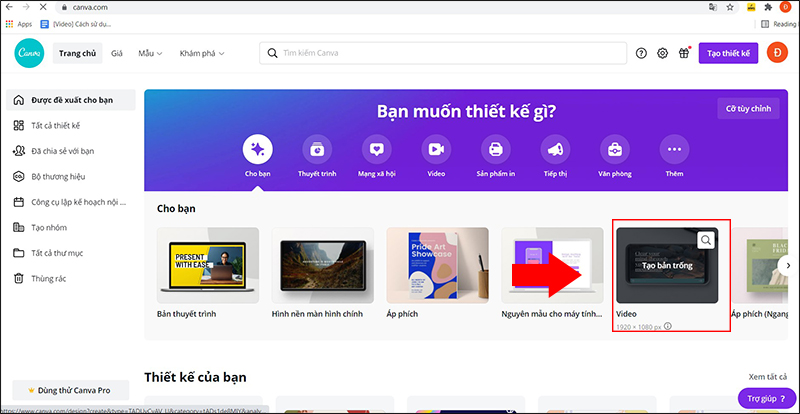Open the Áp phích poster thumbnail
Image resolution: width=800 pixels, height=414 pixels.
click(437, 265)
